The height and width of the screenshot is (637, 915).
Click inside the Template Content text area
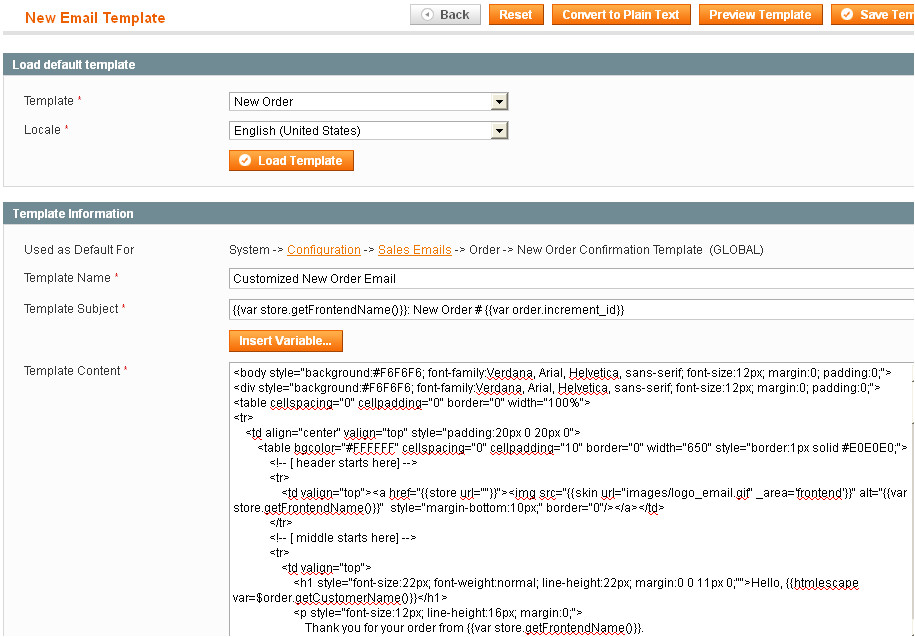(x=572, y=499)
